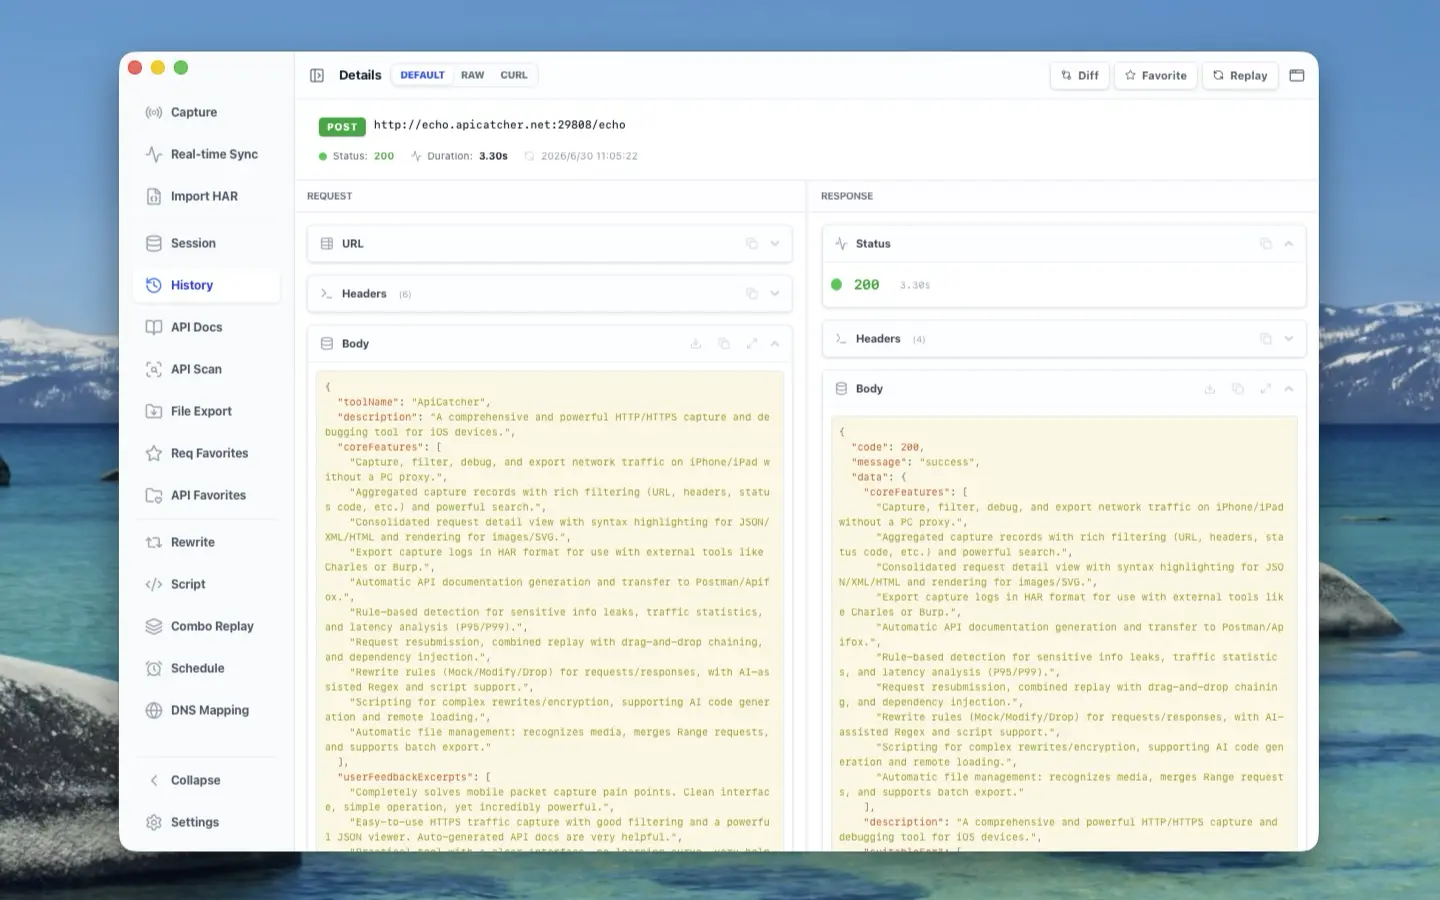This screenshot has width=1440, height=900.
Task: Replay the request
Action: (x=1240, y=75)
